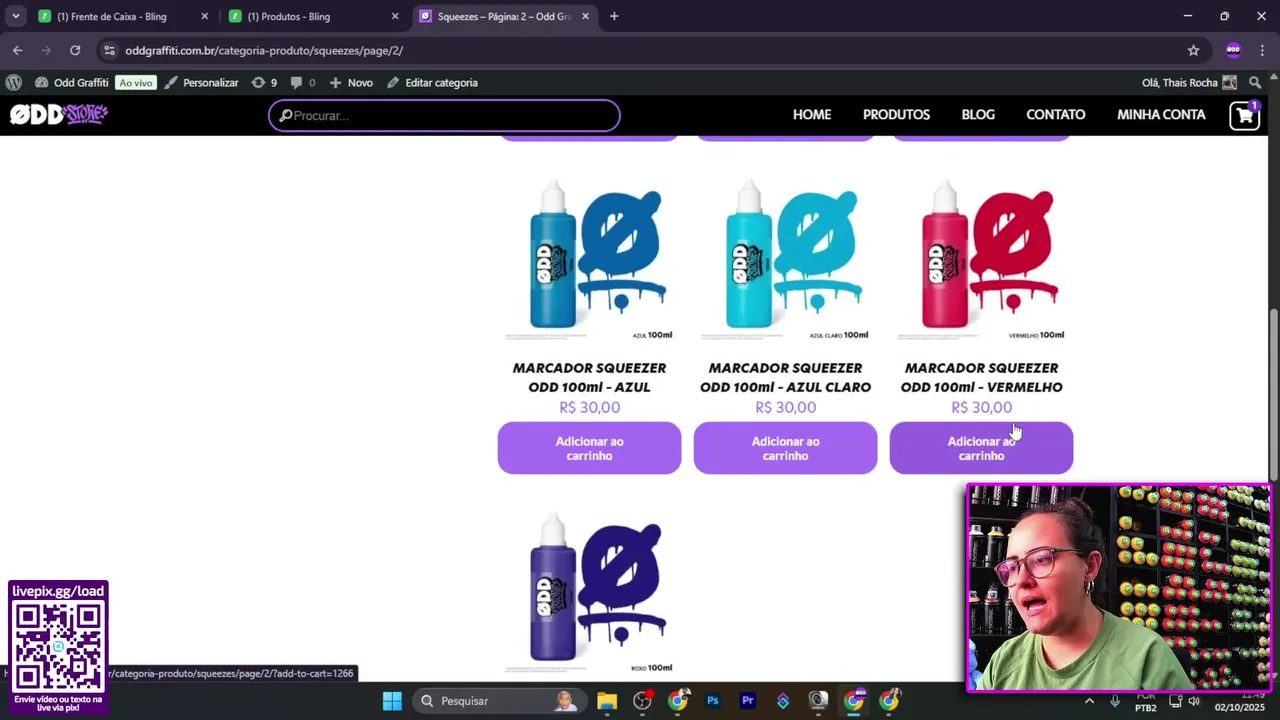1280x720 pixels.
Task: Go back in the browser
Action: pyautogui.click(x=17, y=50)
